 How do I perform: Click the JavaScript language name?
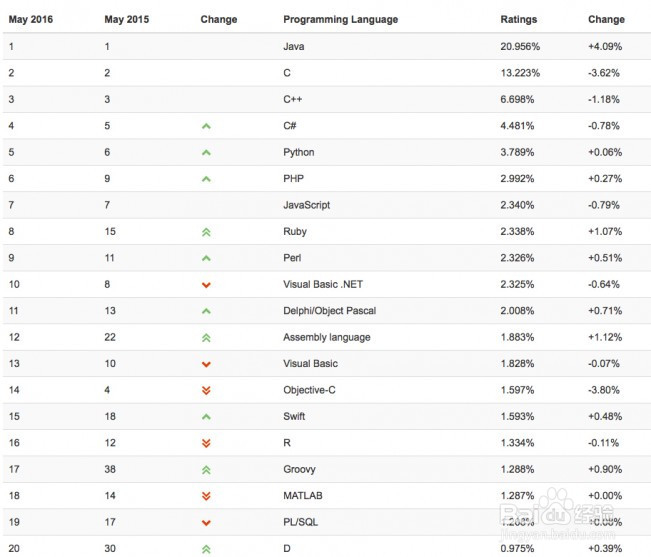click(x=306, y=205)
